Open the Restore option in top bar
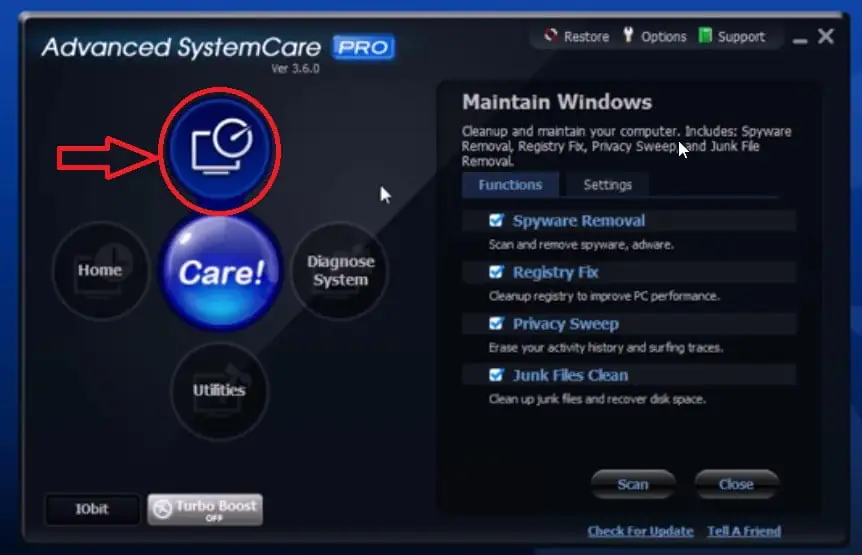 (x=577, y=37)
